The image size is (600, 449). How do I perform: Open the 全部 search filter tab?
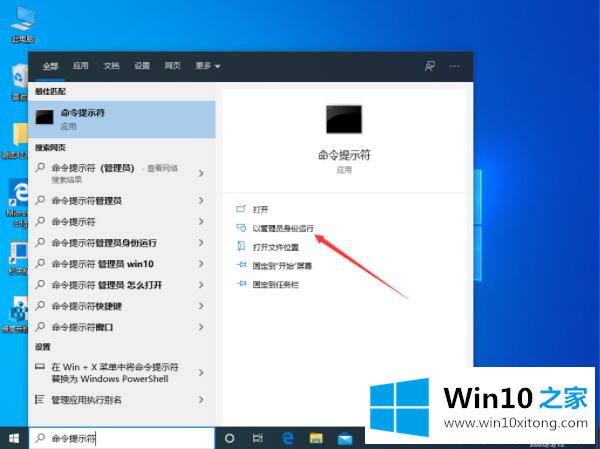coord(50,66)
